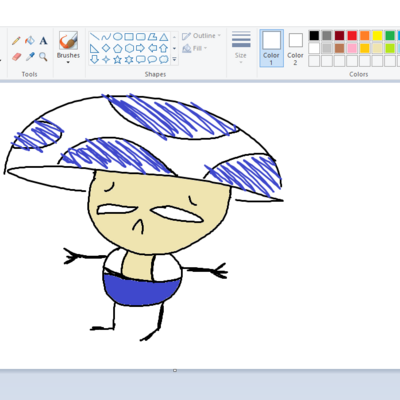This screenshot has width=400, height=400.
Task: Choose the Magnifier tool
Action: [43, 57]
